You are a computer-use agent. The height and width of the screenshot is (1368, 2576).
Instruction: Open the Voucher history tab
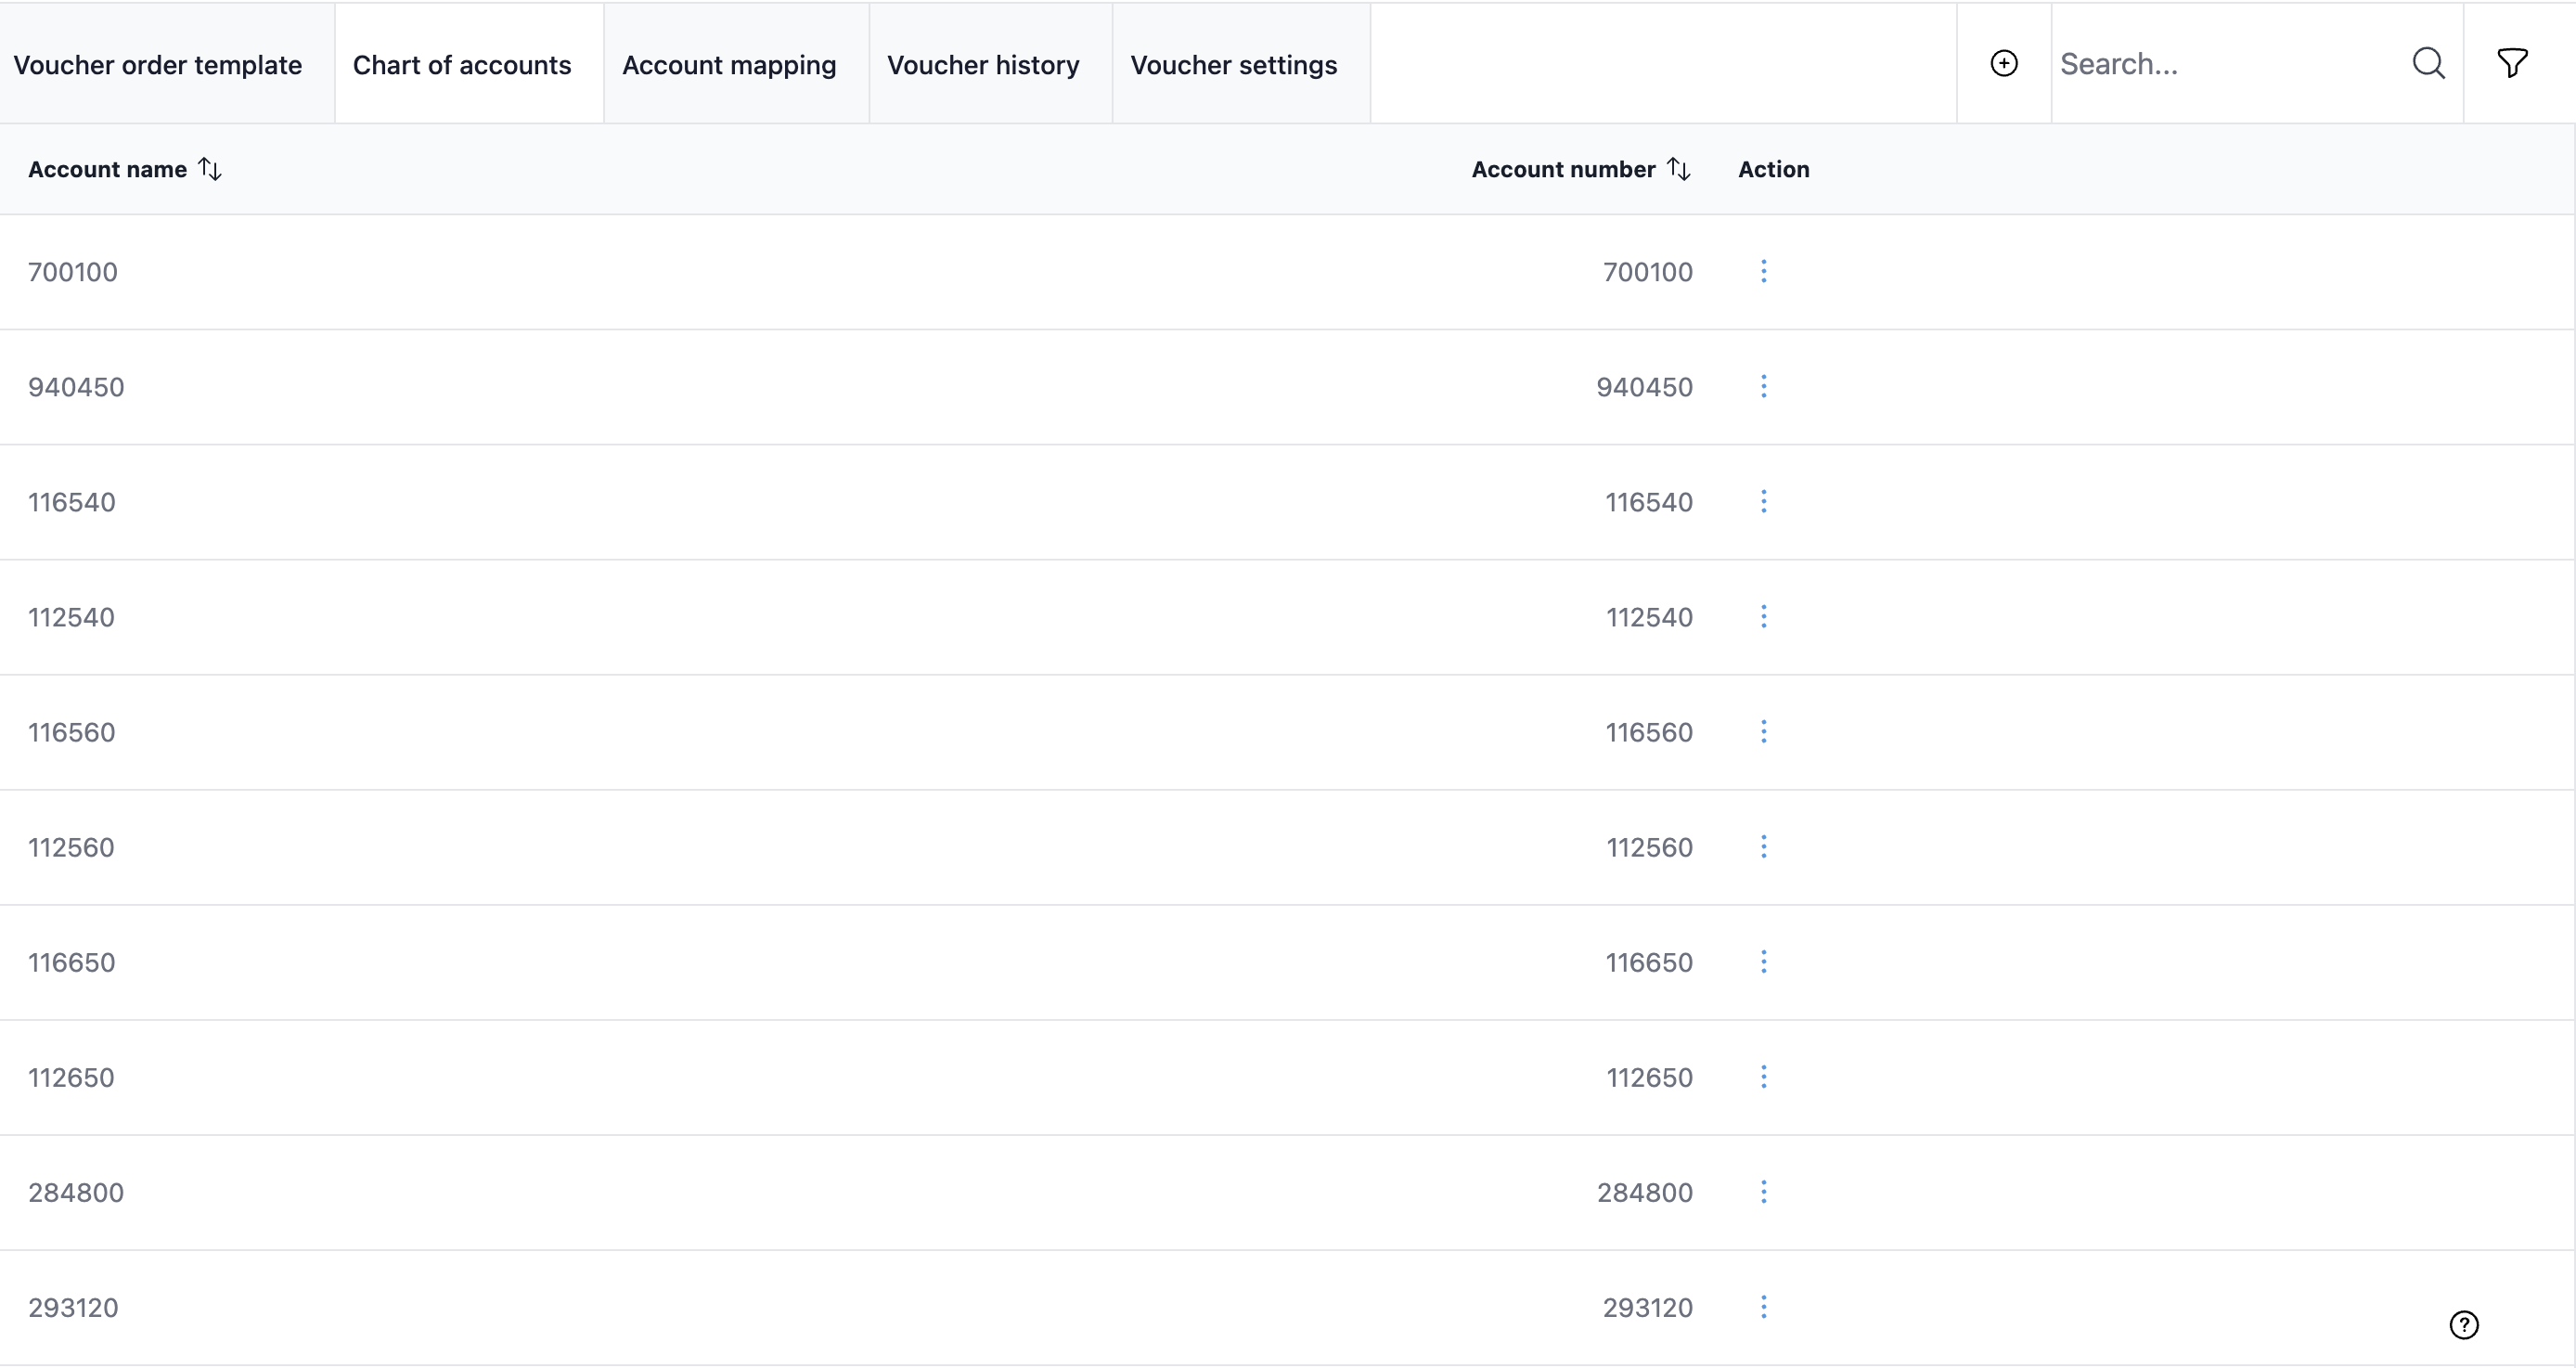pos(983,63)
